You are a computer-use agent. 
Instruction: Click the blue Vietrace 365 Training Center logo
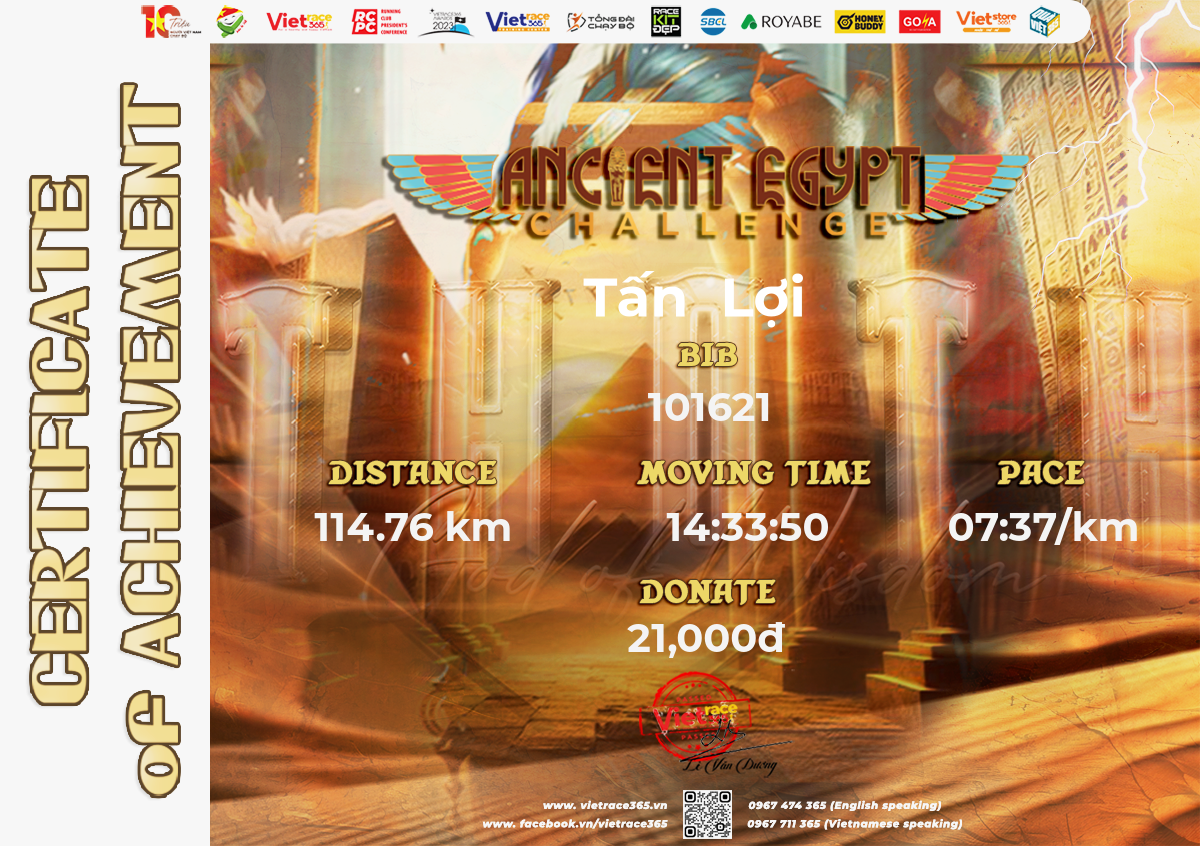click(x=518, y=21)
